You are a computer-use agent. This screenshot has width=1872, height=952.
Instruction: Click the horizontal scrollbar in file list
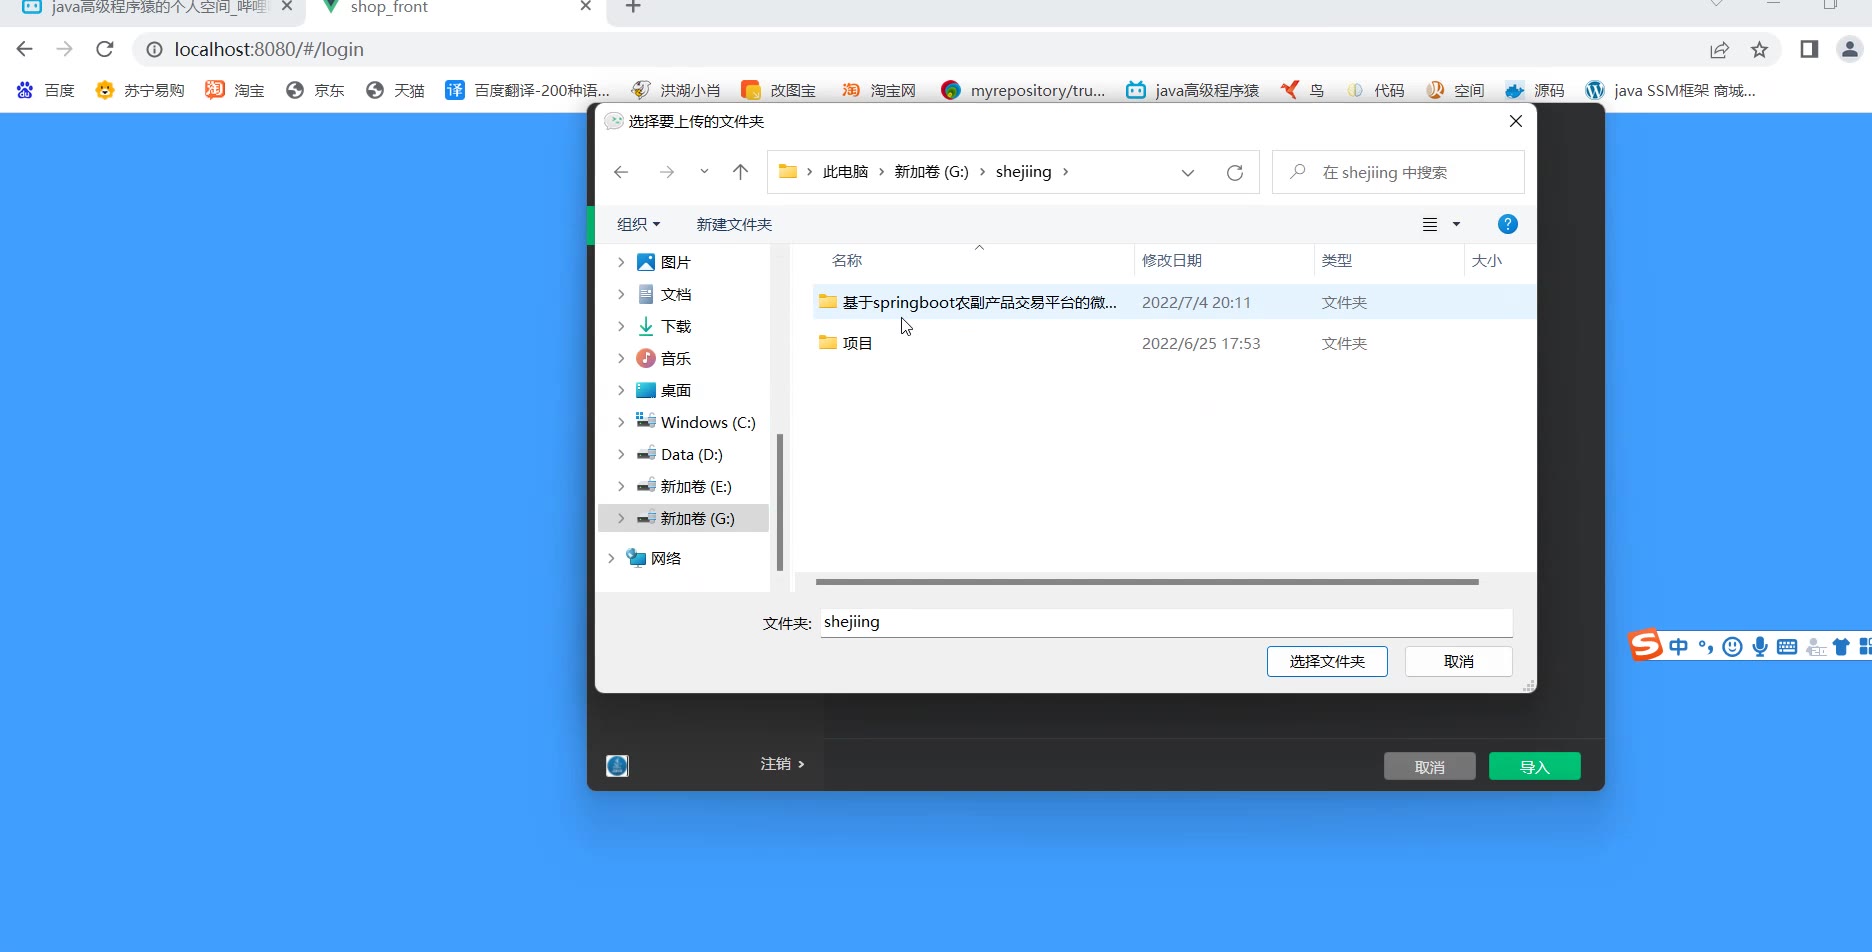[1147, 581]
